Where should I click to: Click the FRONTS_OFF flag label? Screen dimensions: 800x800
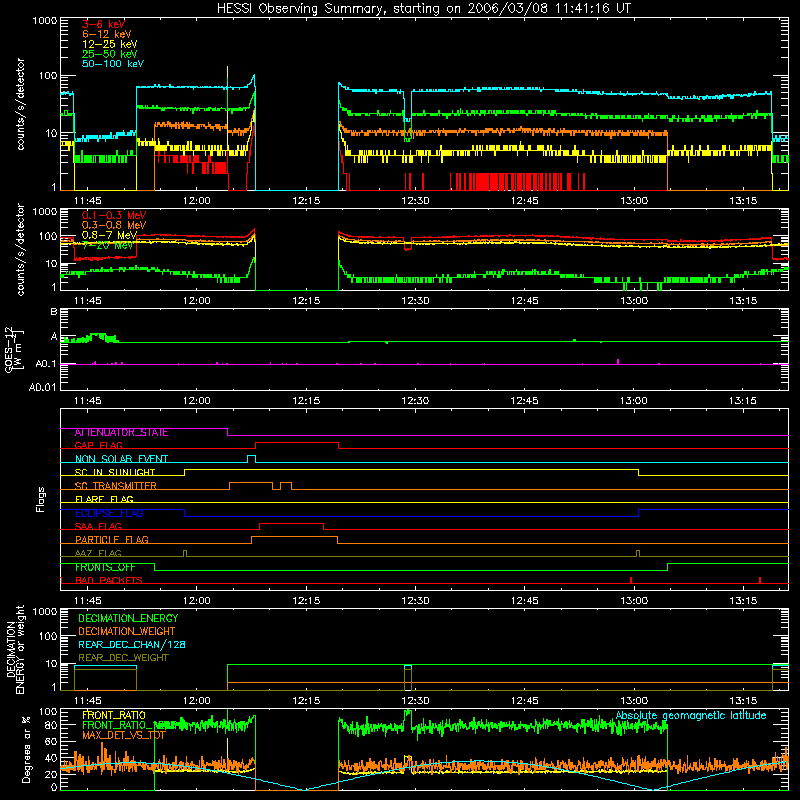coord(105,567)
